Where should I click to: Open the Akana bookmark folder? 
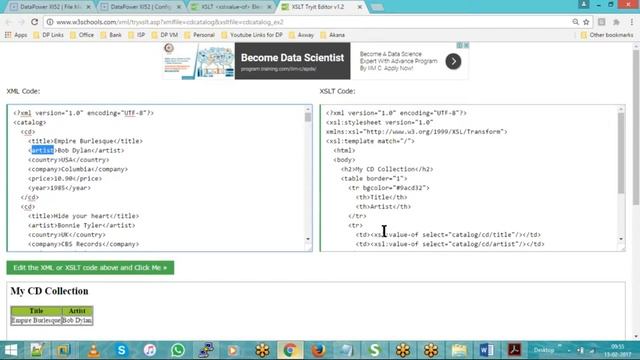(x=332, y=35)
